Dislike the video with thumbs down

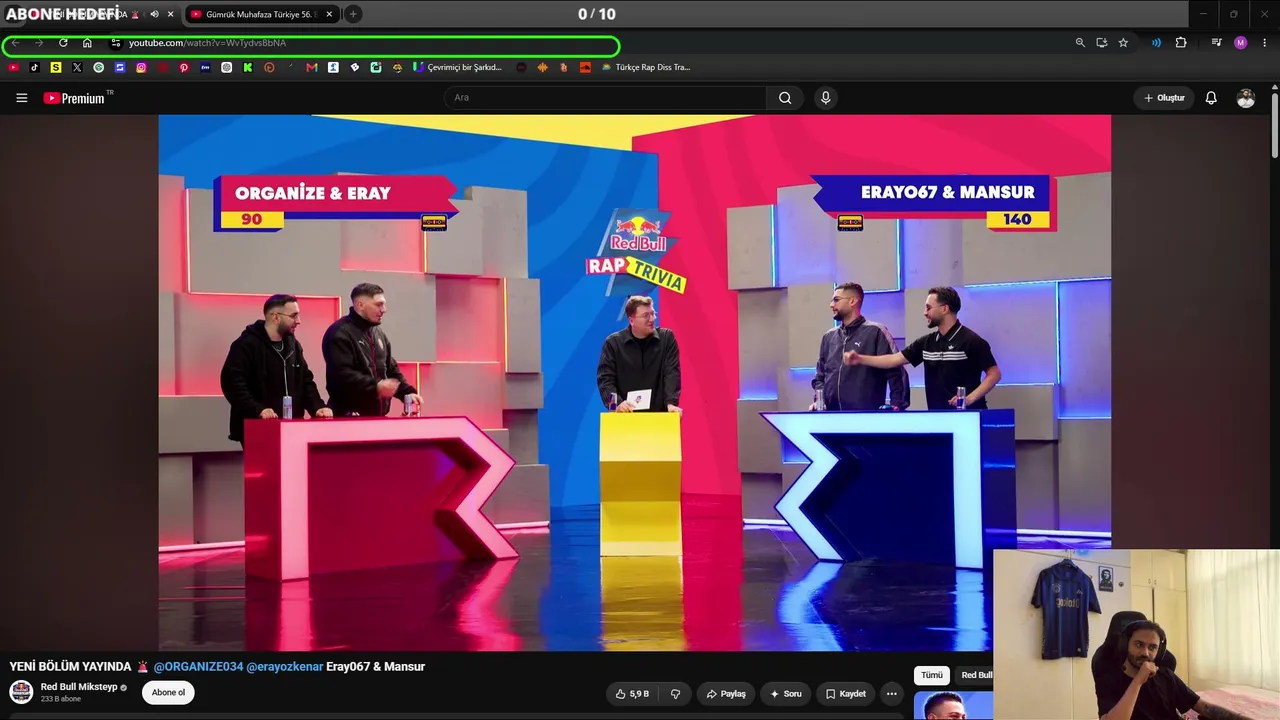675,694
